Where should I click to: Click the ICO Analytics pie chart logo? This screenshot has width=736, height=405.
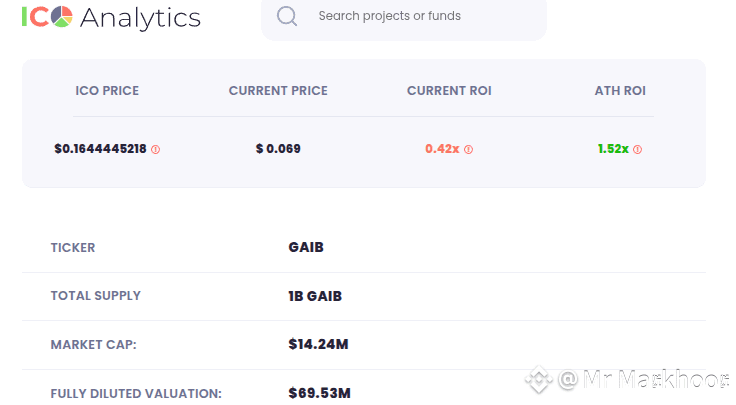(61, 17)
